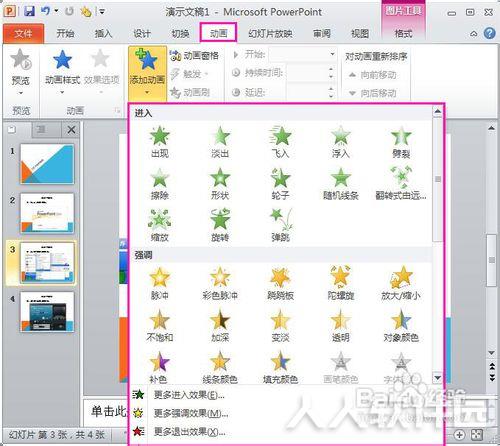Click the fit slide to window icon
The height and width of the screenshot is (446, 500).
[x=477, y=435]
